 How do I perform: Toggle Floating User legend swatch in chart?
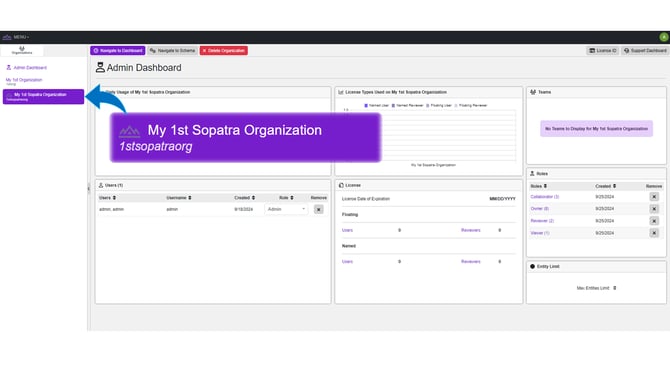point(428,106)
